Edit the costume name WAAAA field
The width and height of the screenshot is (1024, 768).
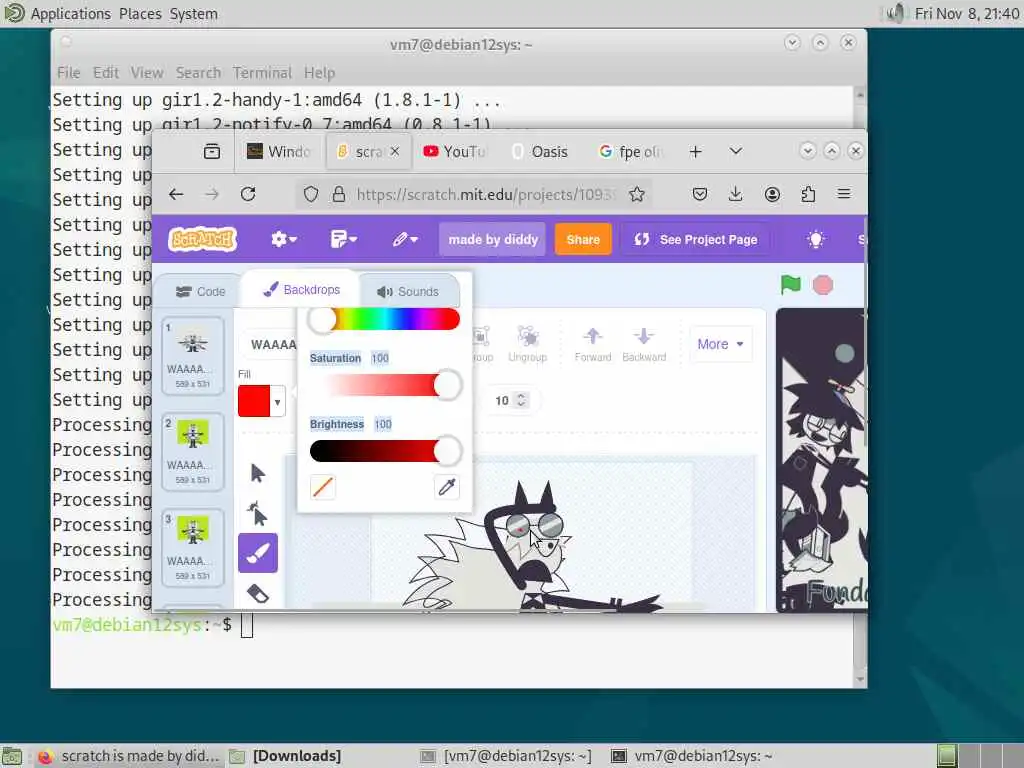pyautogui.click(x=268, y=344)
